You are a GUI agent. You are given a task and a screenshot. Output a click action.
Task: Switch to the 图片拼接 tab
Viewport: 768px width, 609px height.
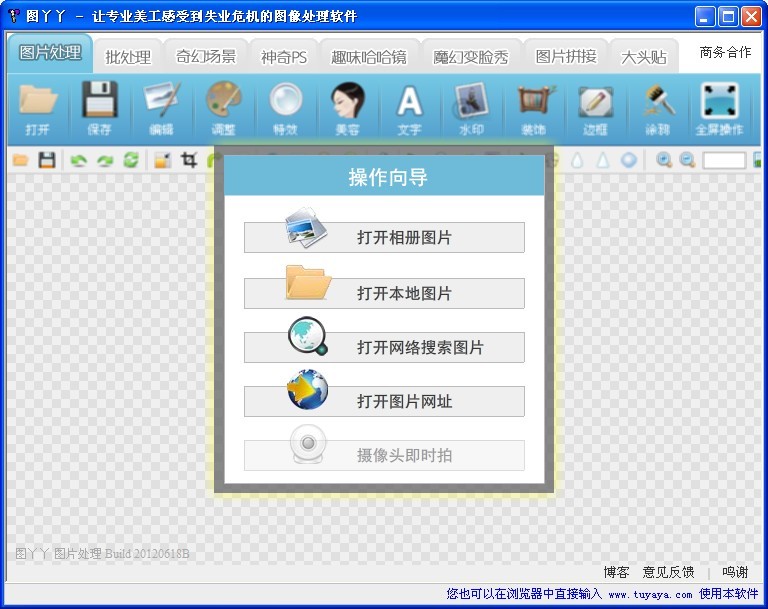[566, 57]
